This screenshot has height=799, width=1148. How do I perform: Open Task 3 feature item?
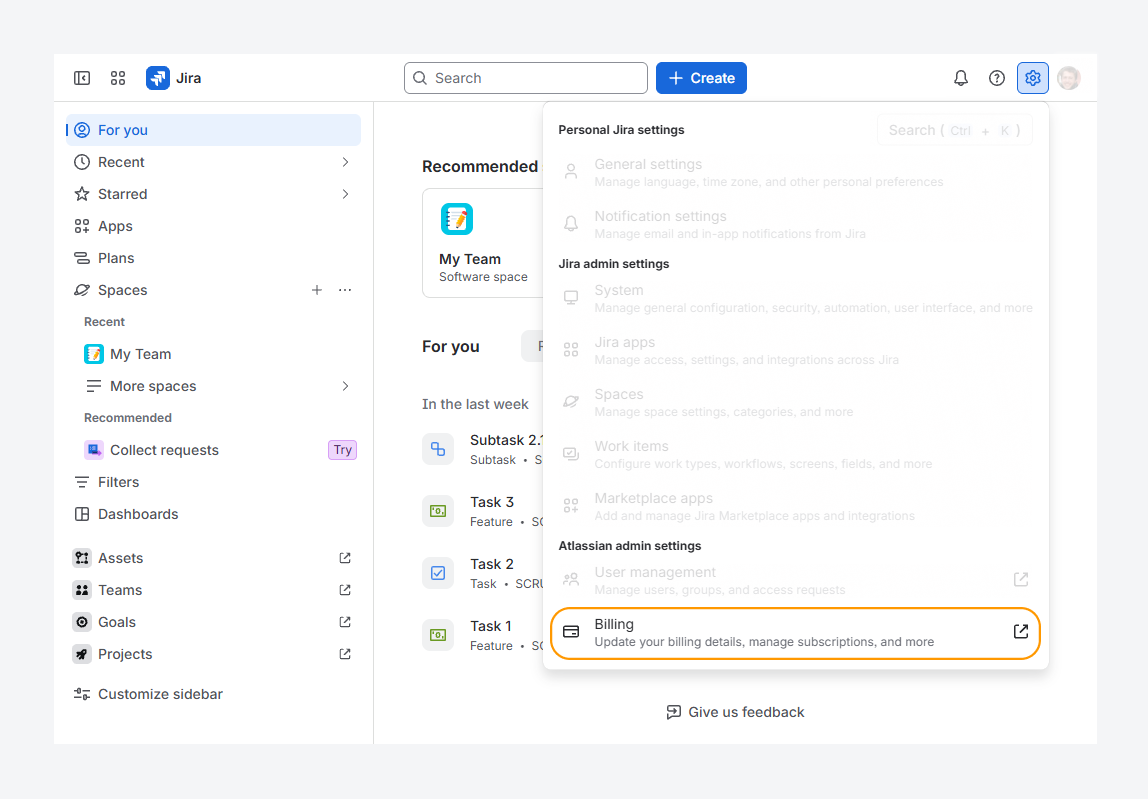[x=483, y=511]
